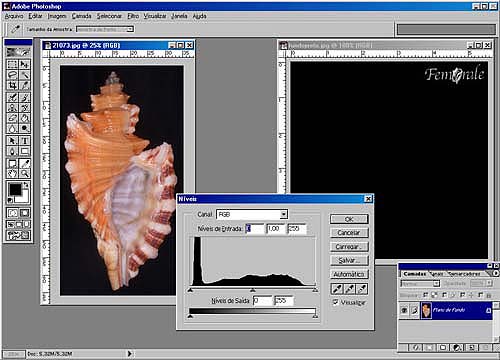Click the output levels white slider
This screenshot has width=500, height=360.
(x=315, y=316)
